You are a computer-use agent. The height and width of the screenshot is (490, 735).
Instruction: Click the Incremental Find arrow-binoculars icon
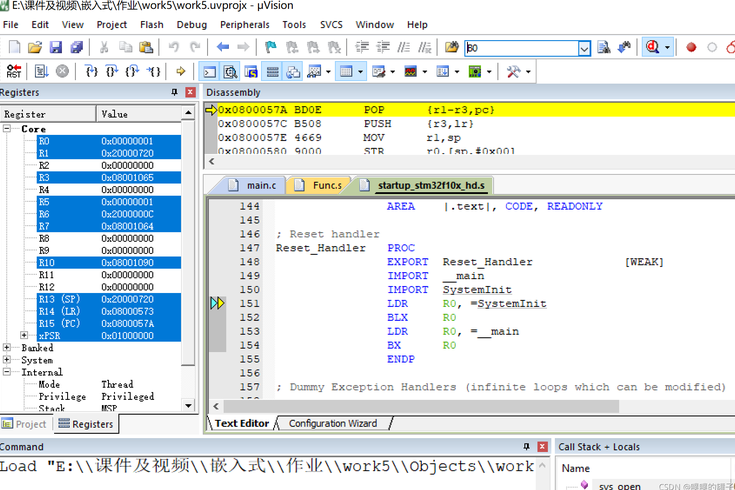pyautogui.click(x=624, y=47)
